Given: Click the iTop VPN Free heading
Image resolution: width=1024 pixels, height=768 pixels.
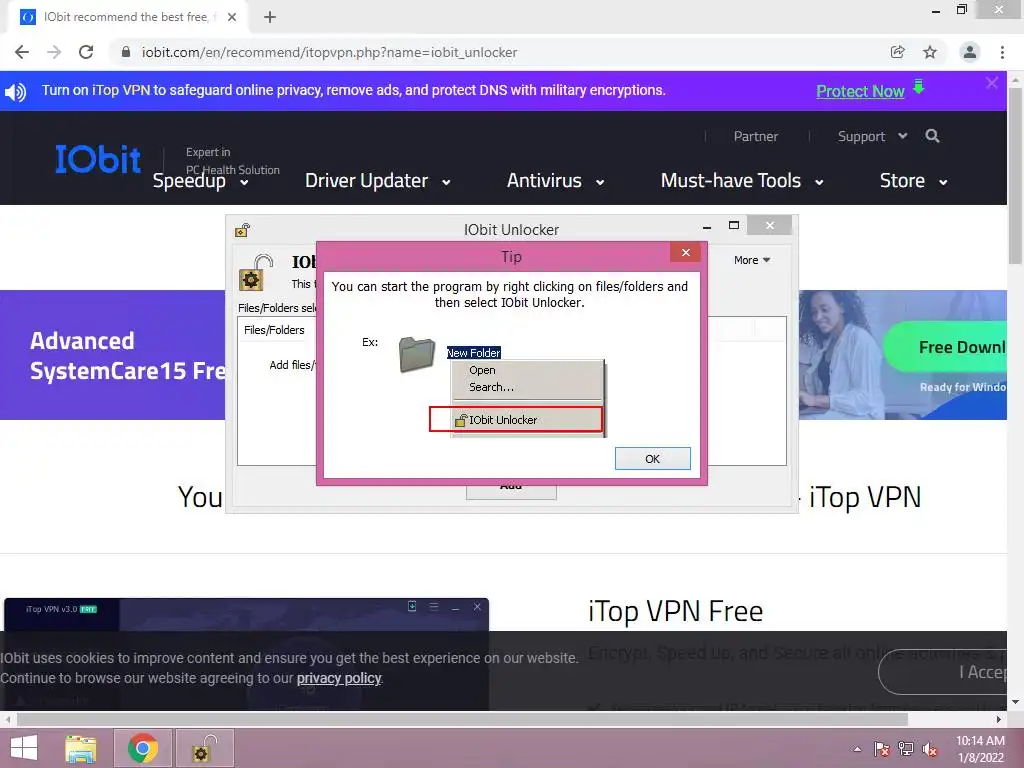Looking at the screenshot, I should pos(675,612).
